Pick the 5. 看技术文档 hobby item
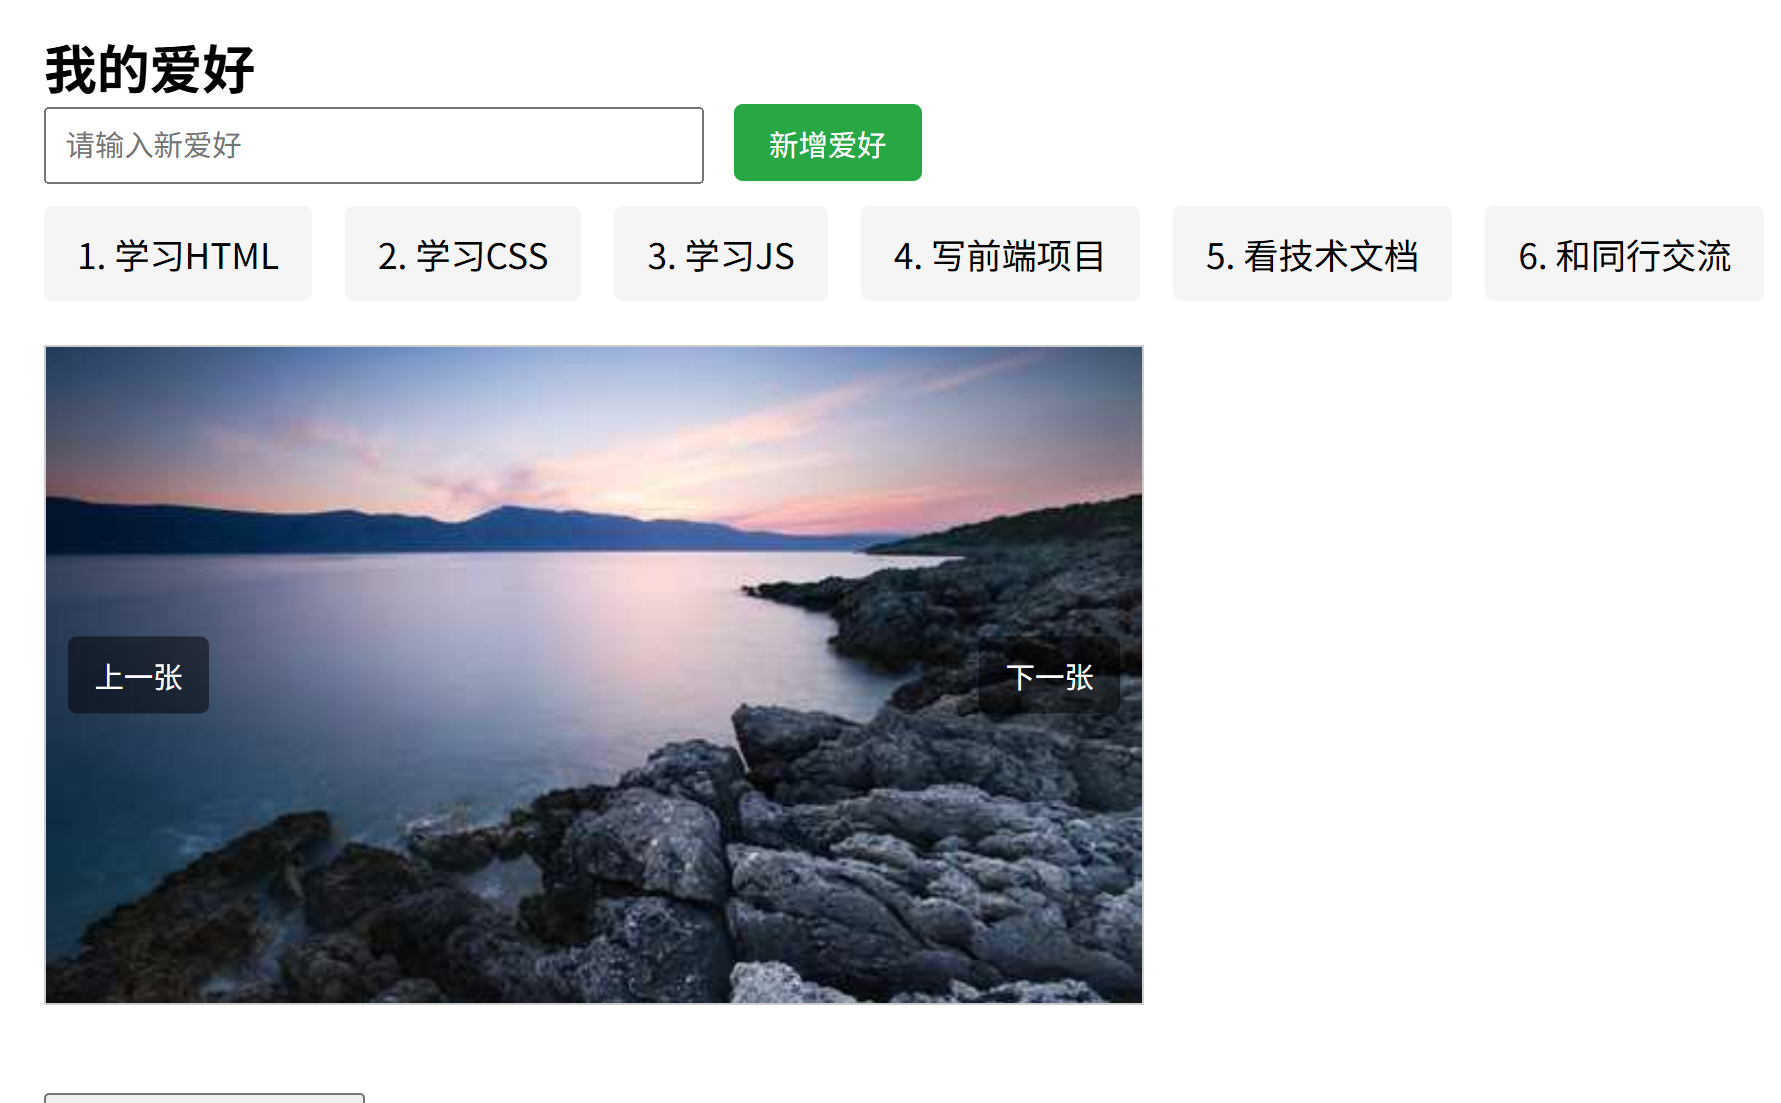The width and height of the screenshot is (1781, 1103). [x=1312, y=254]
